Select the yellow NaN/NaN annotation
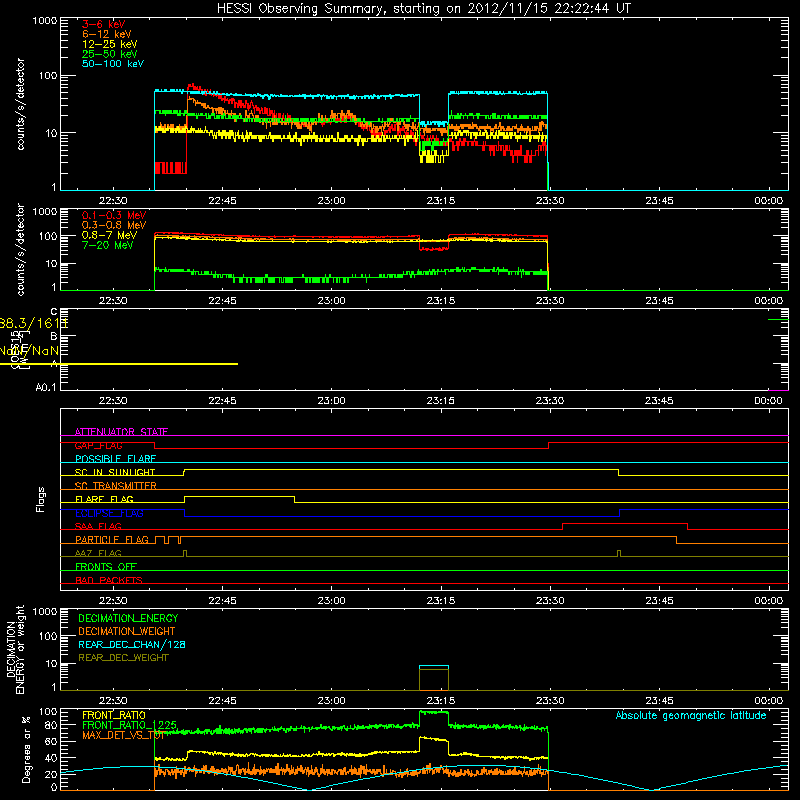Viewport: 800px width, 800px height. coord(29,351)
